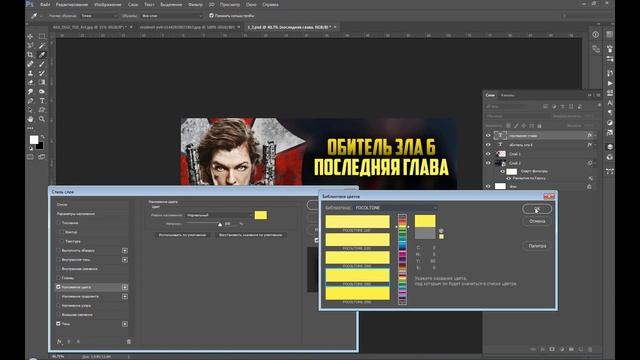The image size is (640, 360).
Task: Click plus button beside Выполнить обводку
Action: point(124,250)
